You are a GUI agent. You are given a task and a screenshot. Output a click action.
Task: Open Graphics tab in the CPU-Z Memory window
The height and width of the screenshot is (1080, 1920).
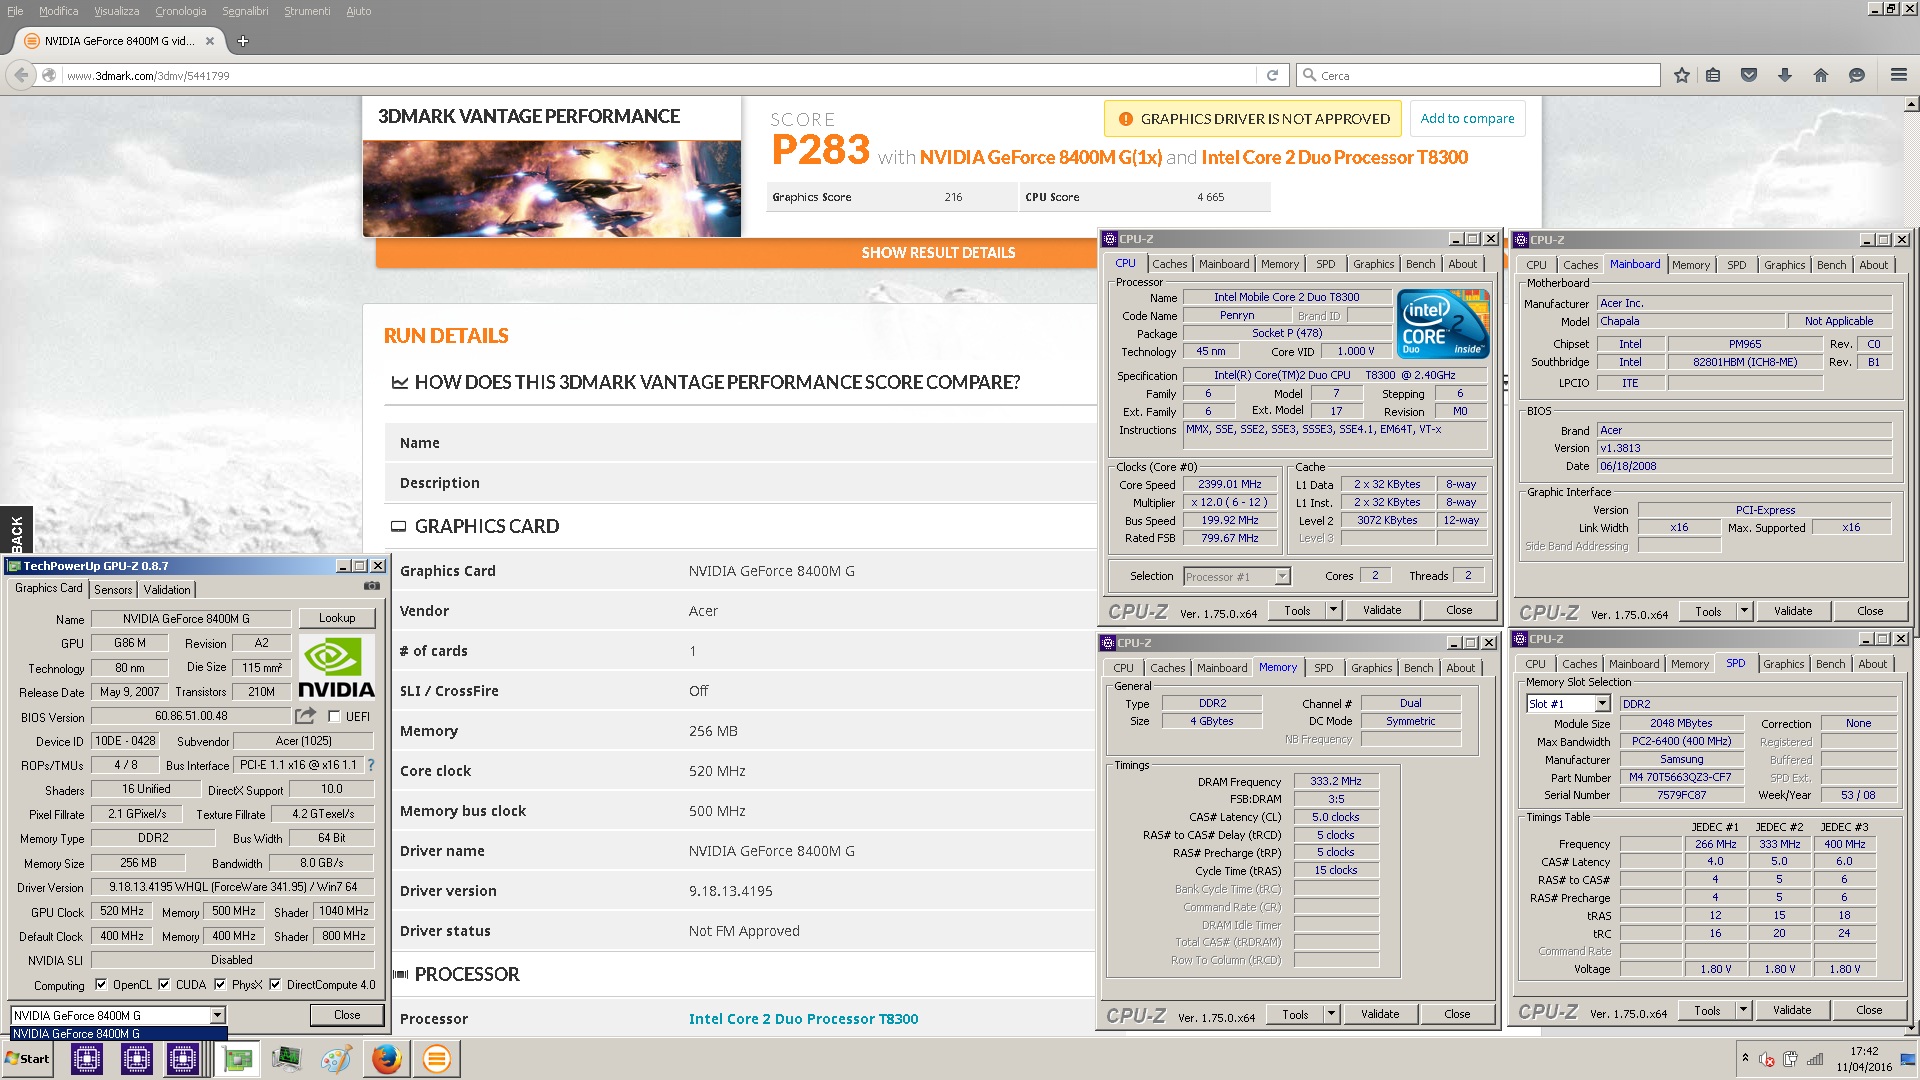(1371, 668)
